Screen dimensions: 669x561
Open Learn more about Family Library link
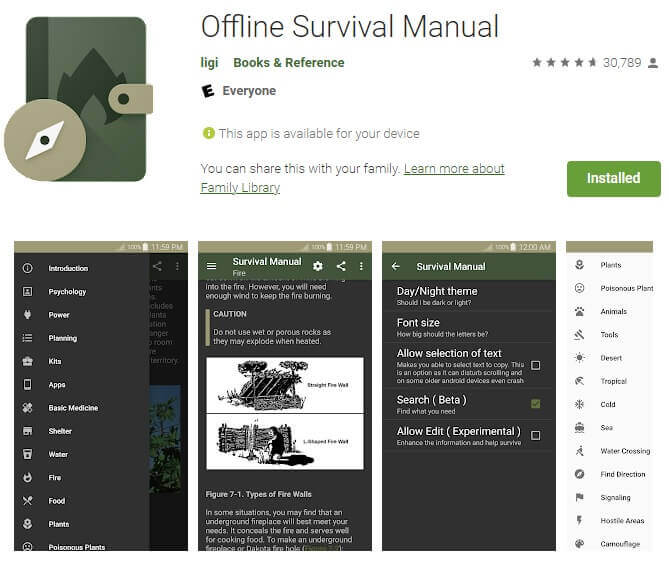tap(352, 178)
